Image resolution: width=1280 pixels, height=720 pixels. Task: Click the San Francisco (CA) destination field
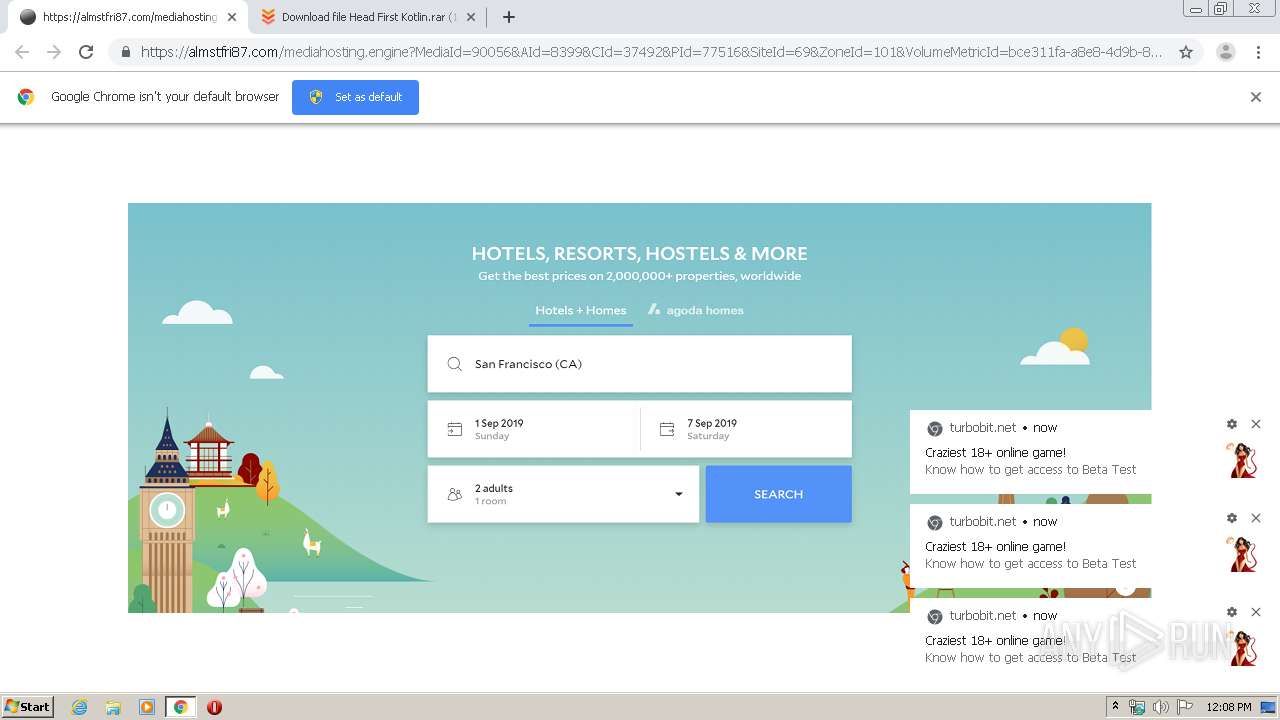[x=640, y=364]
